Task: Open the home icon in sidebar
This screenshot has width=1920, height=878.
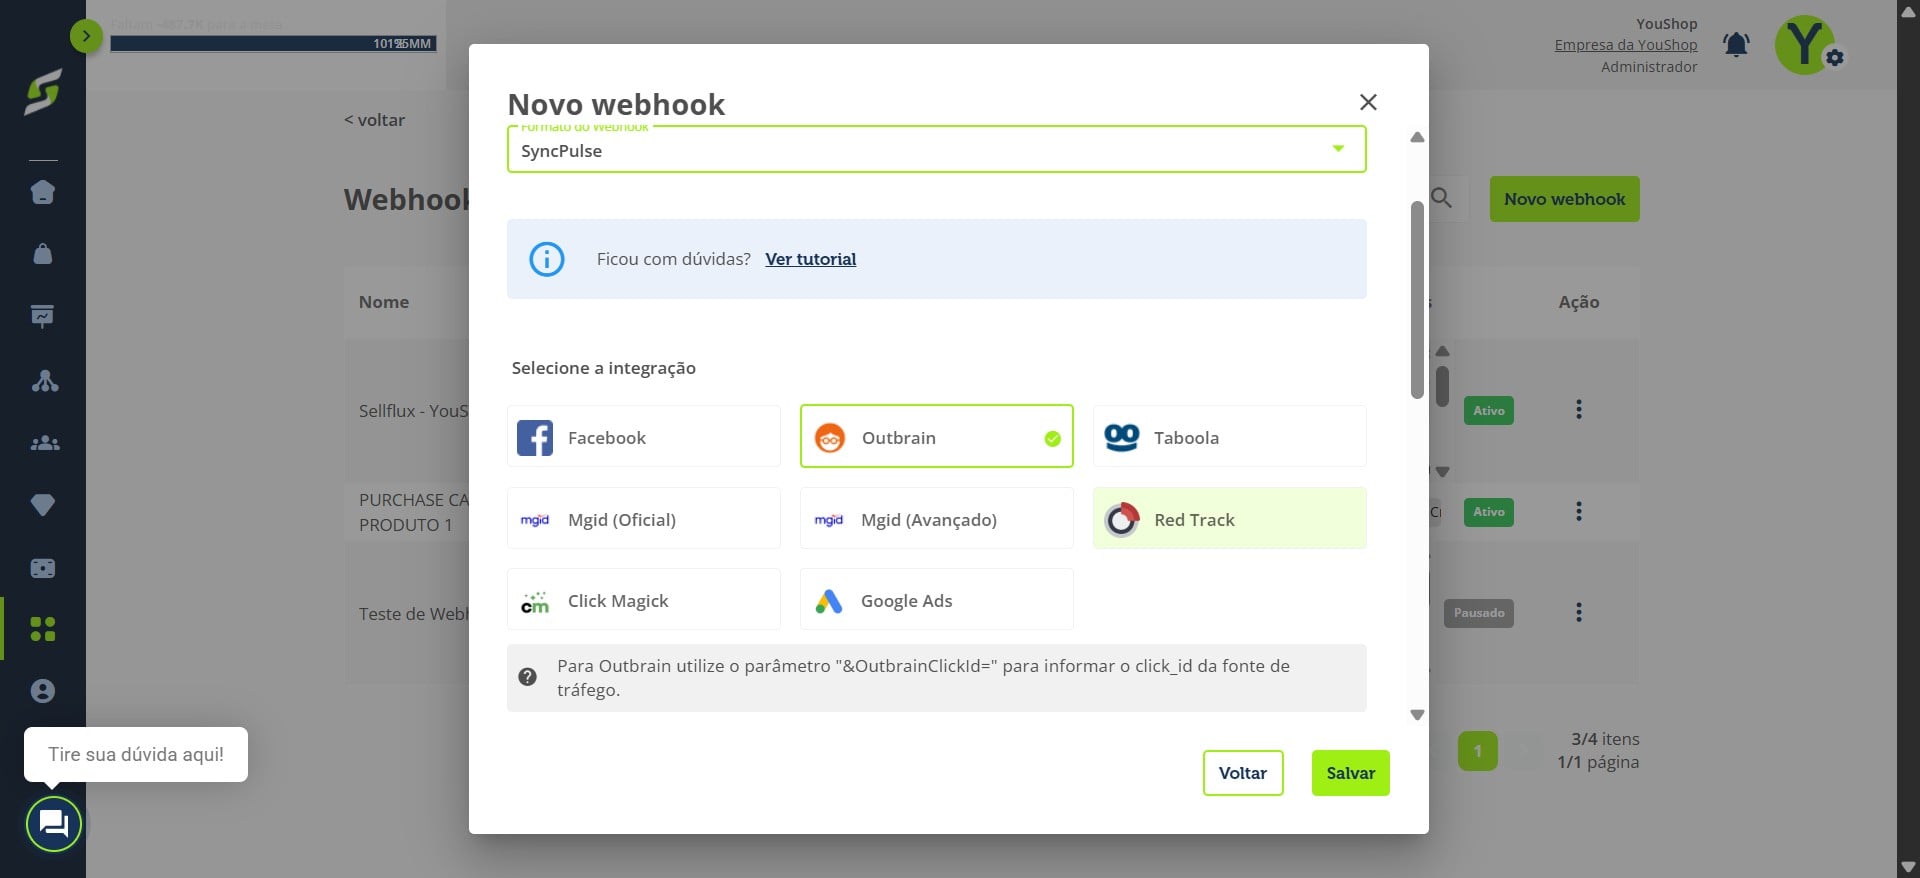Action: (x=43, y=192)
